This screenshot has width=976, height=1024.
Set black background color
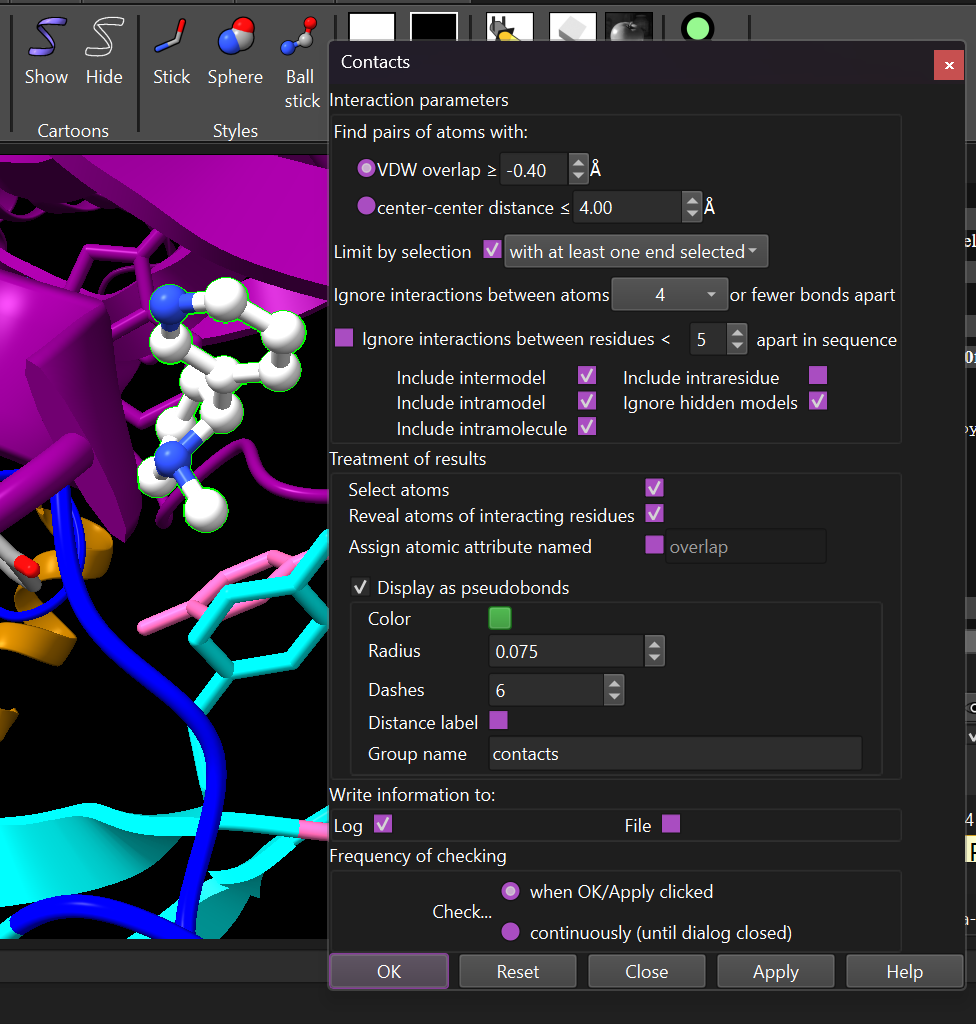pos(433,28)
